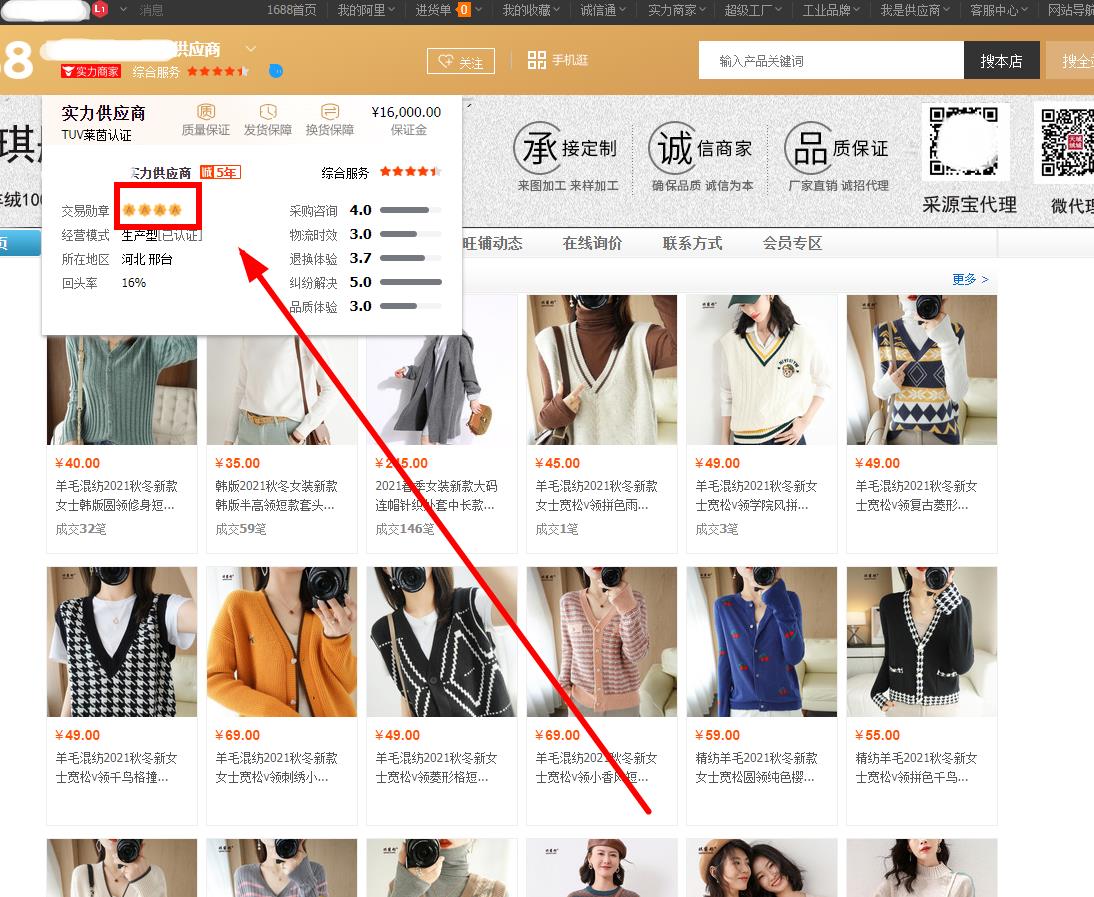
Task: Click the 实力商家 red badge
Action: point(91,71)
